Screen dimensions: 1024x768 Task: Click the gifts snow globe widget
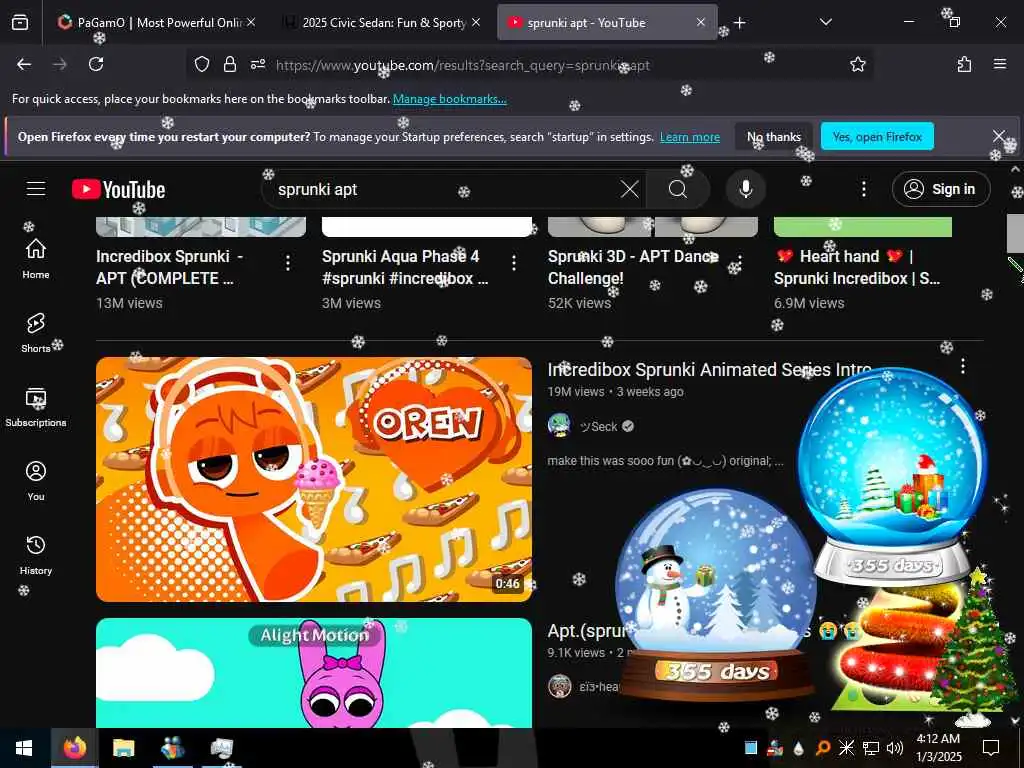click(x=892, y=476)
